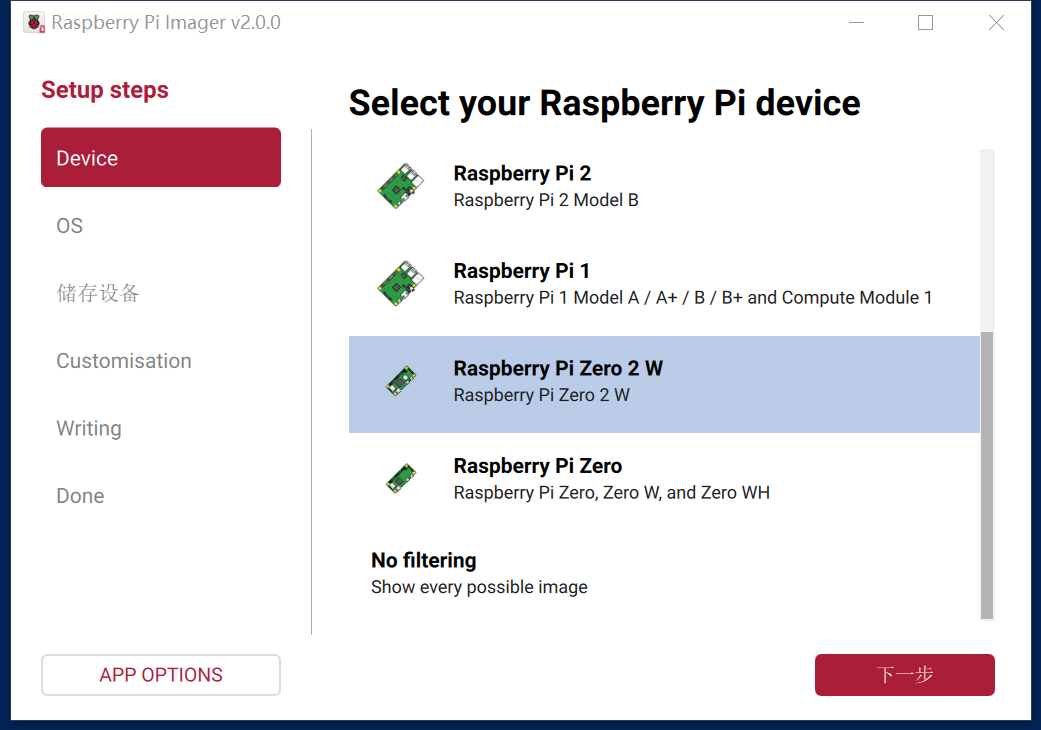This screenshot has width=1041, height=730.
Task: Click the device list scrollbar thumb
Action: [987, 475]
